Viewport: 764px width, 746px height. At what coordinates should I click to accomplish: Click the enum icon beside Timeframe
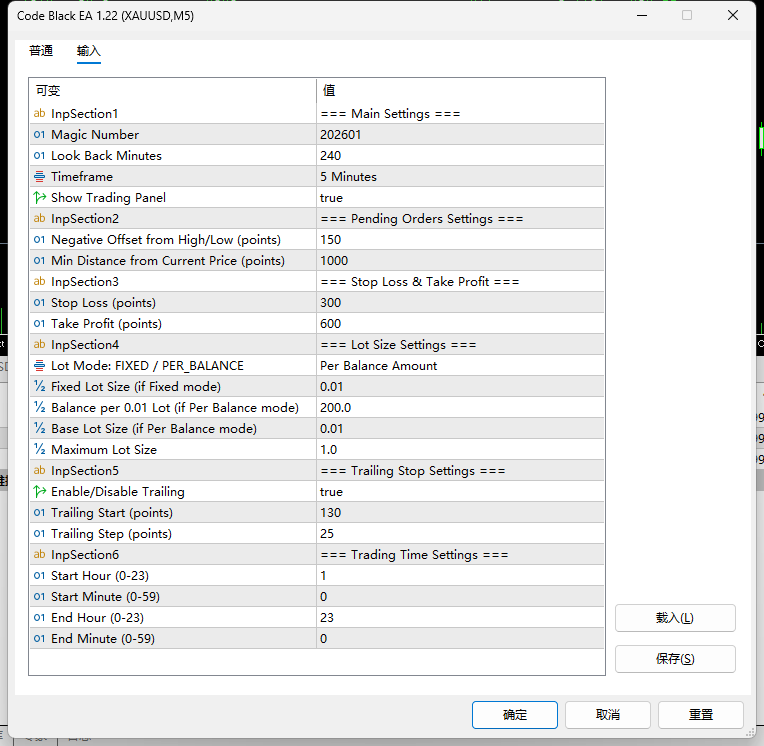point(39,176)
